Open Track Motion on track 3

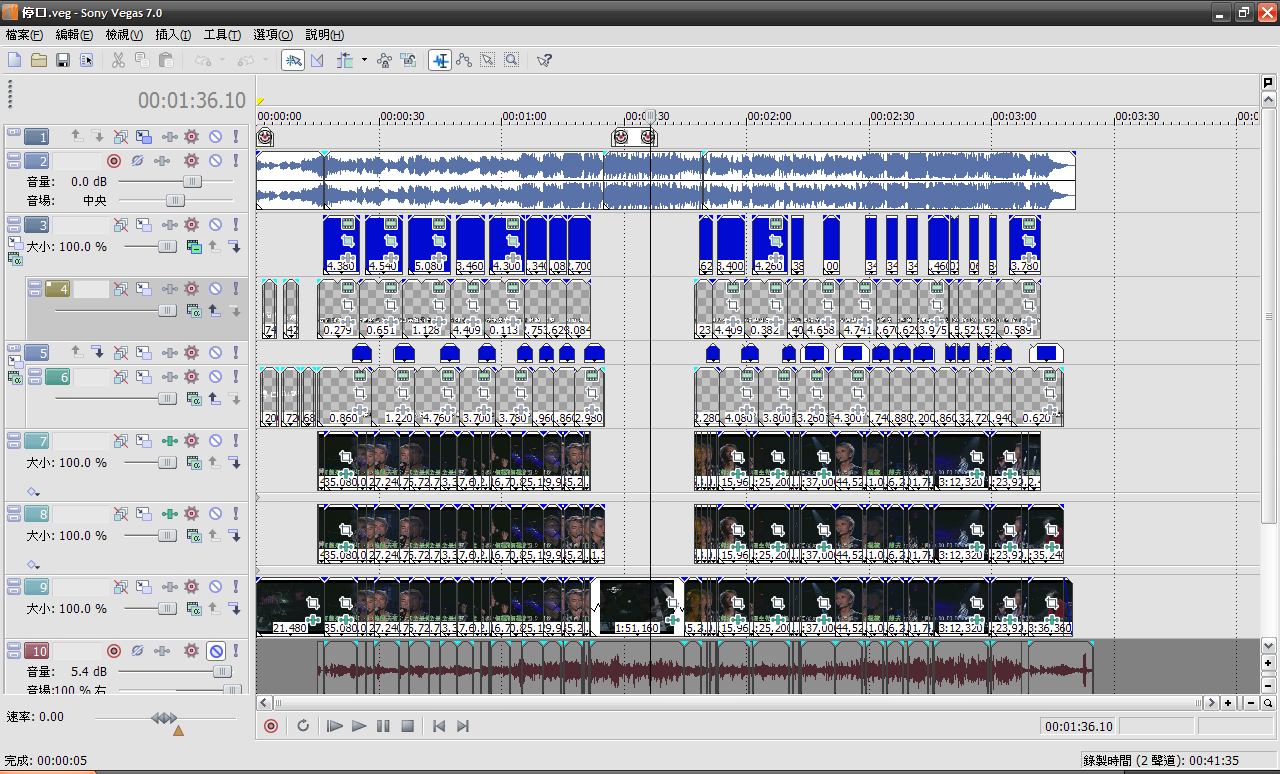144,226
